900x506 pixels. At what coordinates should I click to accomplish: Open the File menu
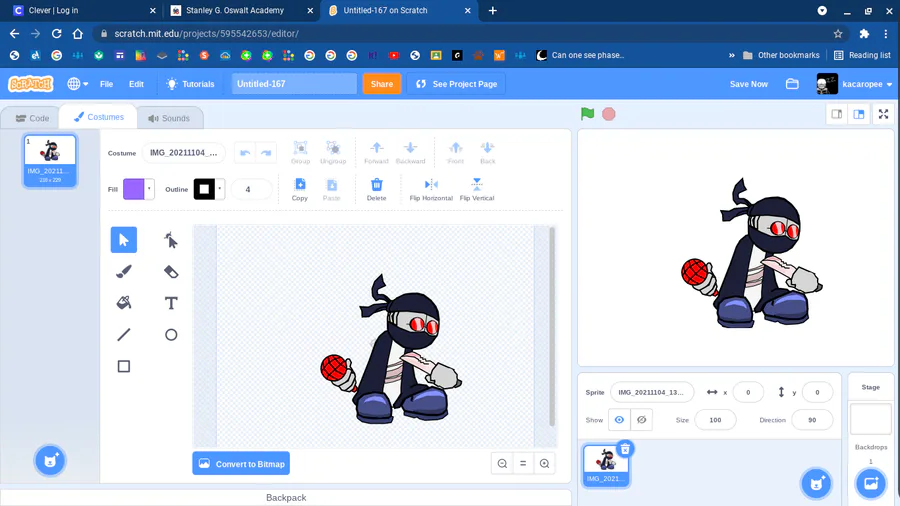pos(106,84)
